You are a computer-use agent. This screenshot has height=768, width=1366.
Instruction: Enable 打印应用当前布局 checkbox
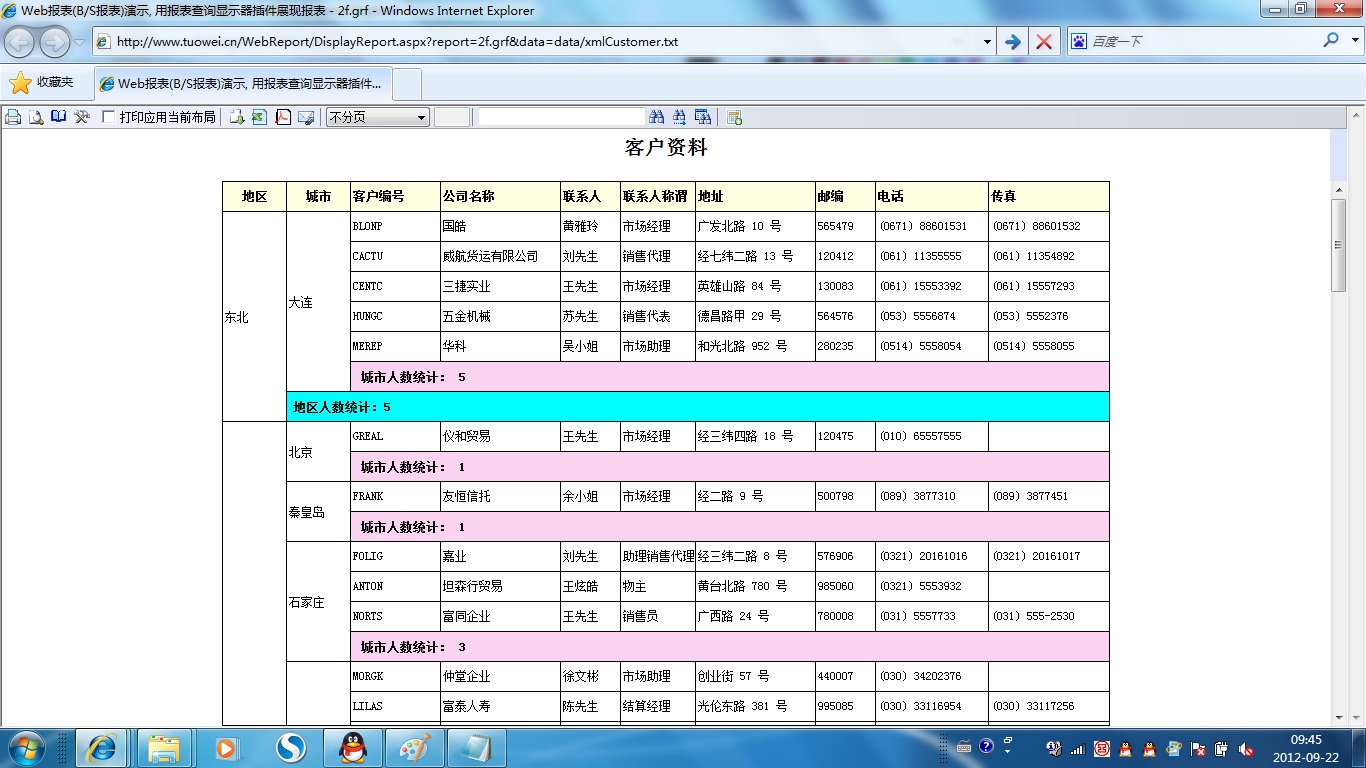109,117
